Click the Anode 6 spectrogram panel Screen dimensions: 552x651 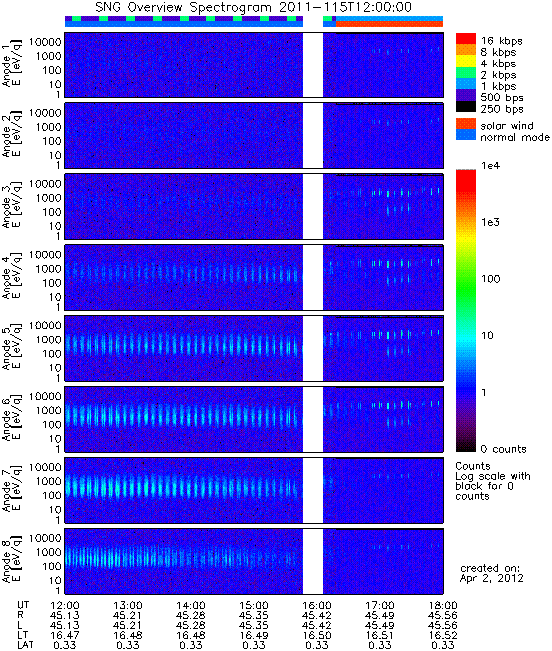point(254,419)
